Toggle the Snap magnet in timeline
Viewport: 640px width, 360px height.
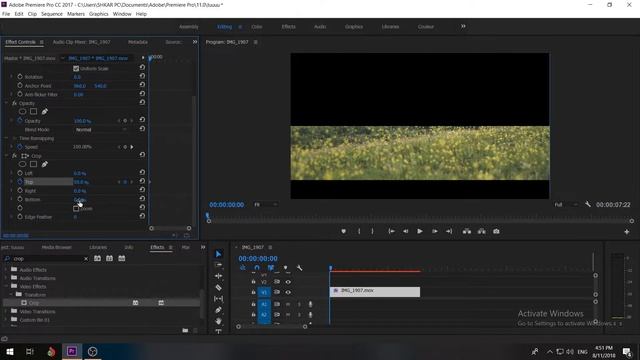point(257,268)
